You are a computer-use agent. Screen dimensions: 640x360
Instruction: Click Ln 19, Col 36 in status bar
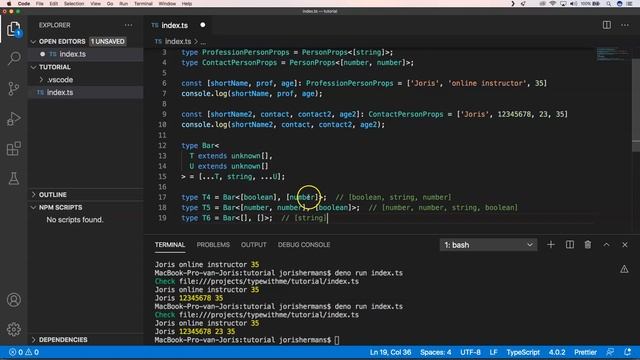coord(390,352)
